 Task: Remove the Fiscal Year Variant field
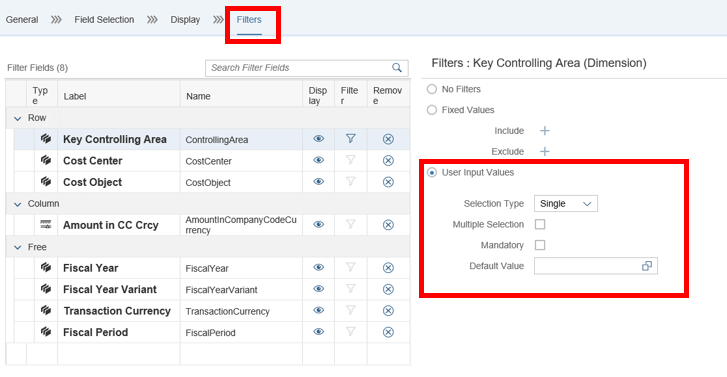coord(389,289)
